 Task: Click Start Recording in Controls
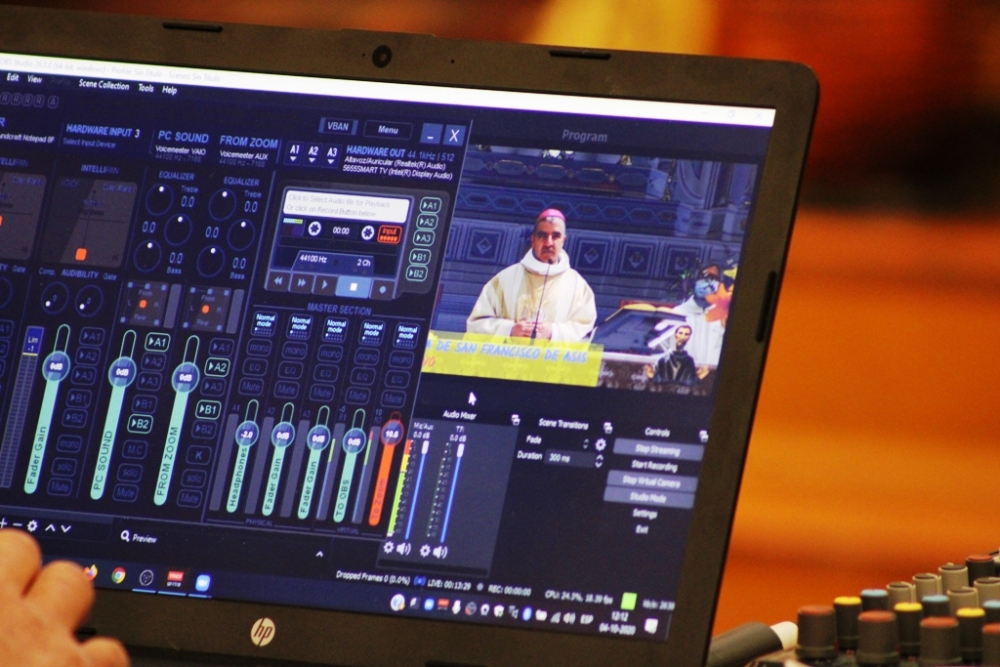tap(654, 466)
